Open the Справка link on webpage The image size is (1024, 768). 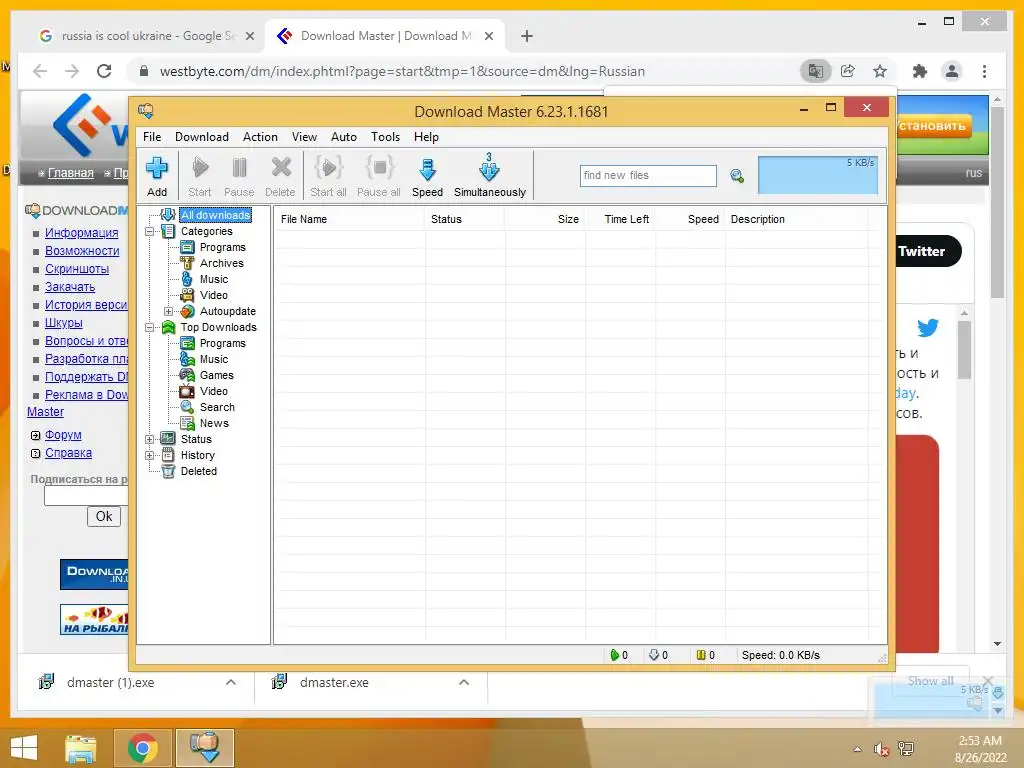pos(69,453)
